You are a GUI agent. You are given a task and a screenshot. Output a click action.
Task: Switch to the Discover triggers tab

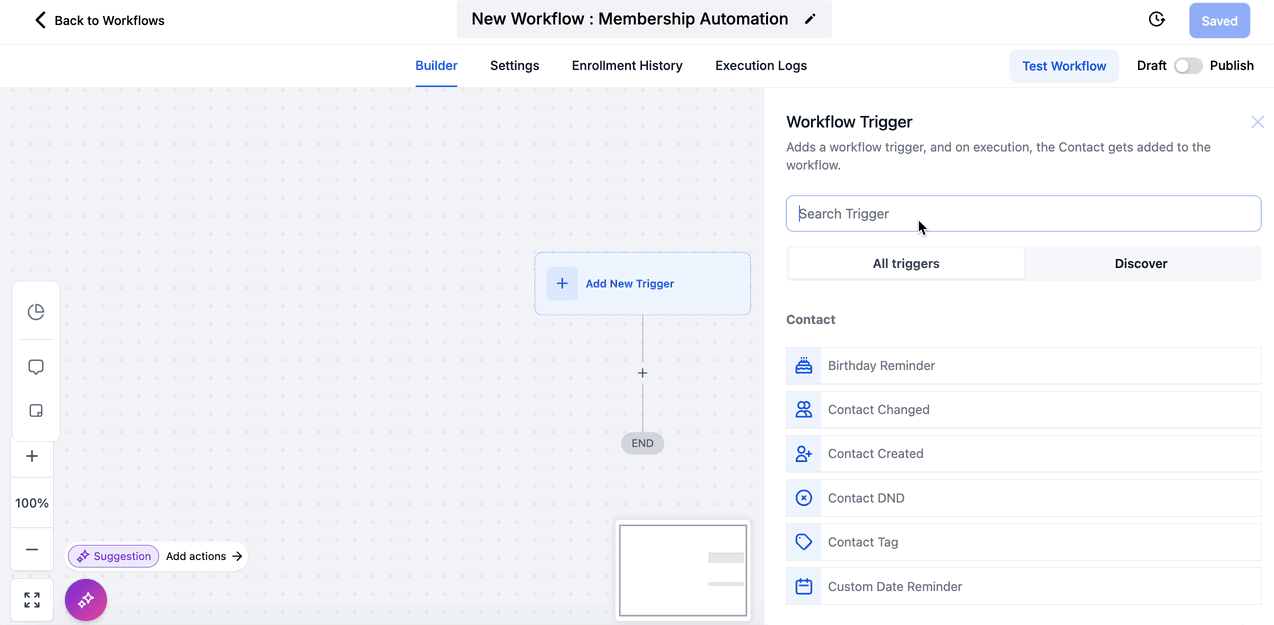(1141, 264)
